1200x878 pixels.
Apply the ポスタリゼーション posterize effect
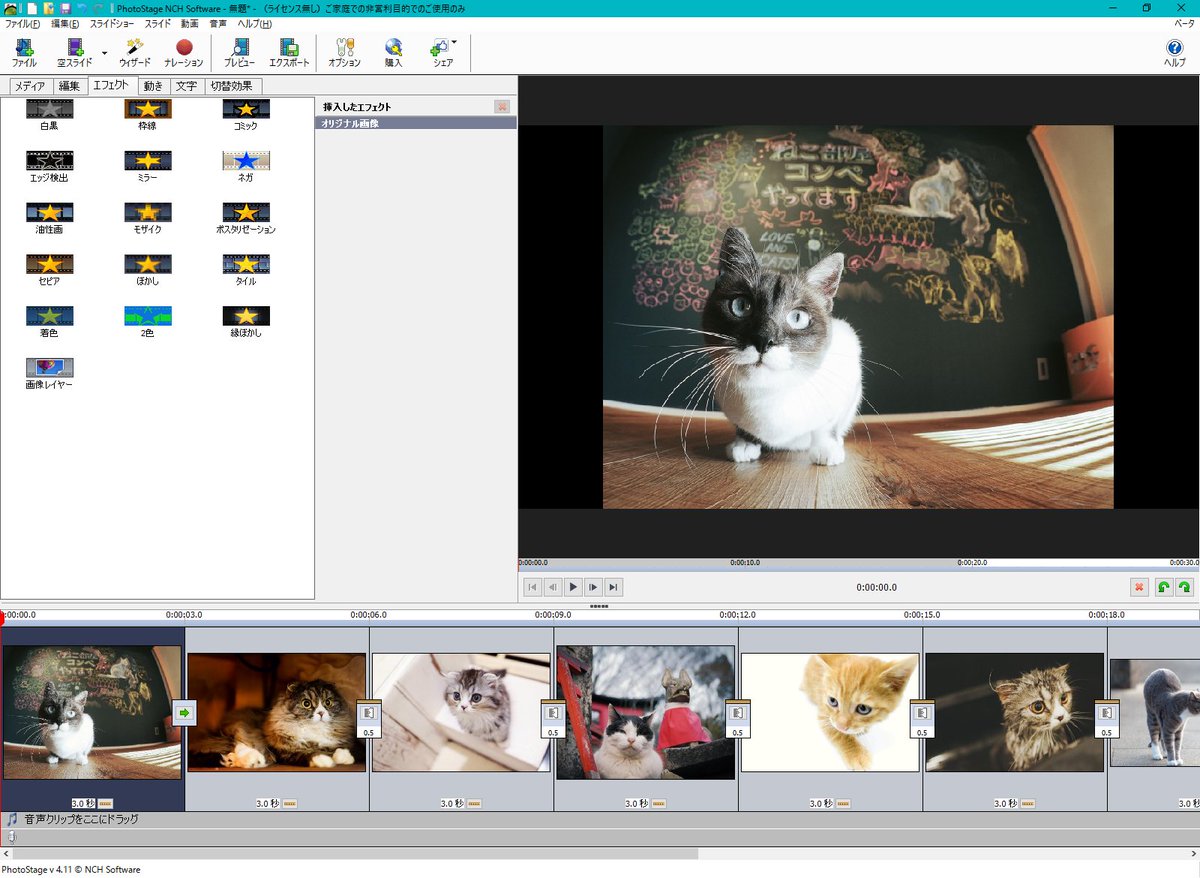(246, 218)
